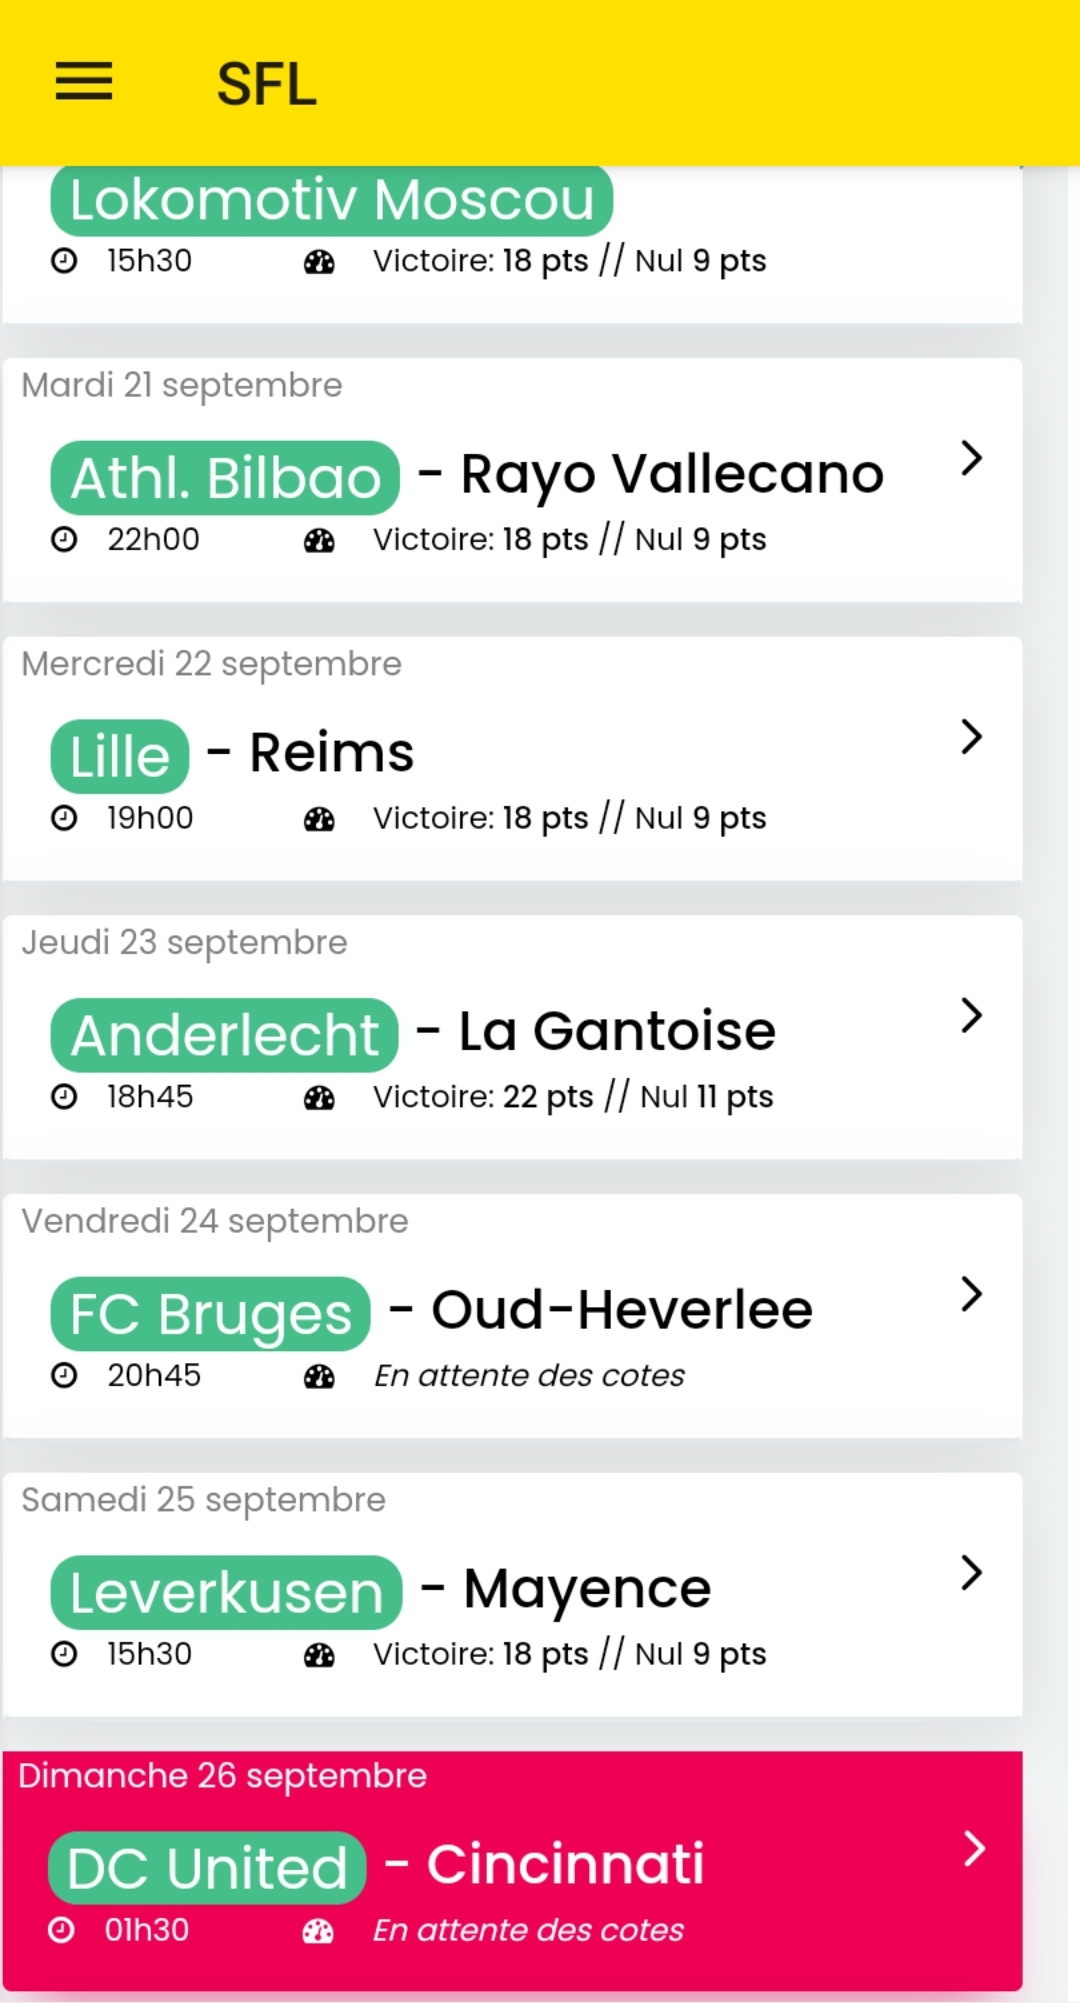
Task: Tap the odds gauge icon under FC Bruges
Action: tap(319, 1376)
